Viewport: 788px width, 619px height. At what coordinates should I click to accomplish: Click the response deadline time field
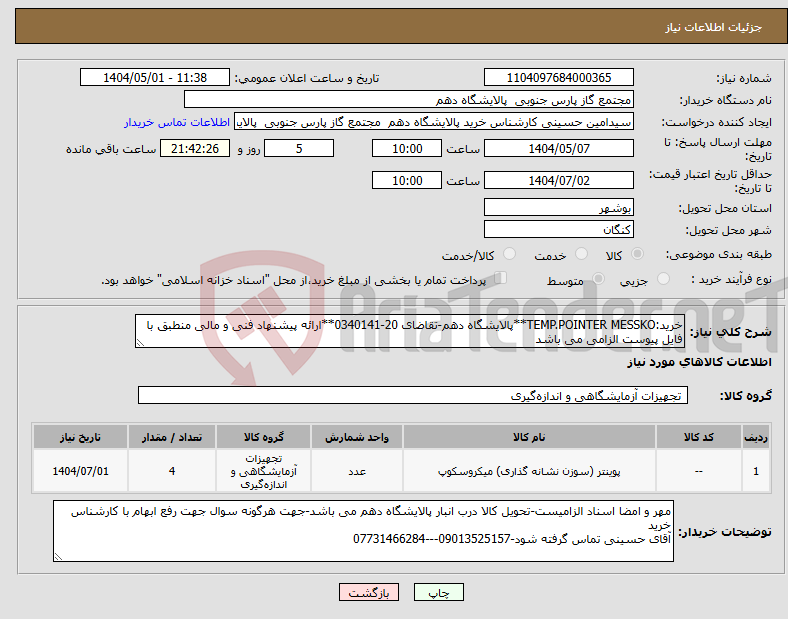407,149
